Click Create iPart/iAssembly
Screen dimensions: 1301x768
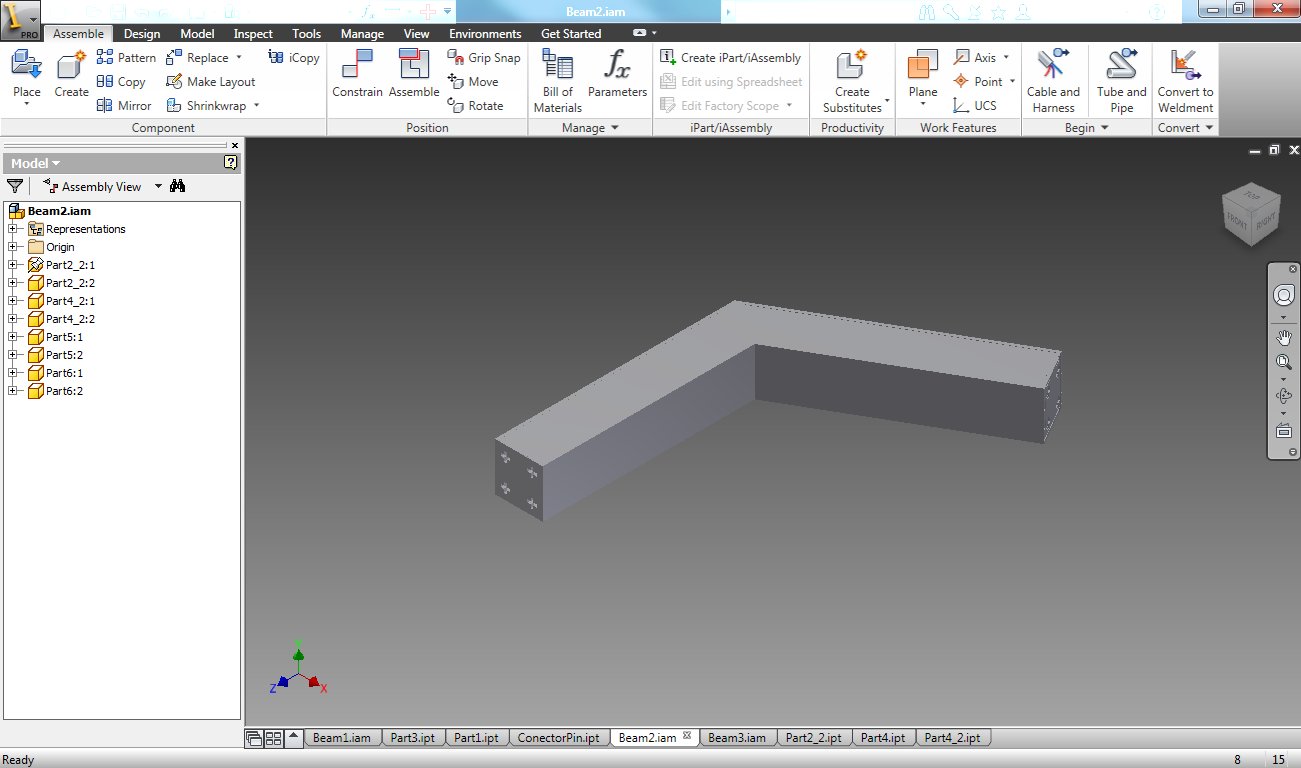point(731,58)
